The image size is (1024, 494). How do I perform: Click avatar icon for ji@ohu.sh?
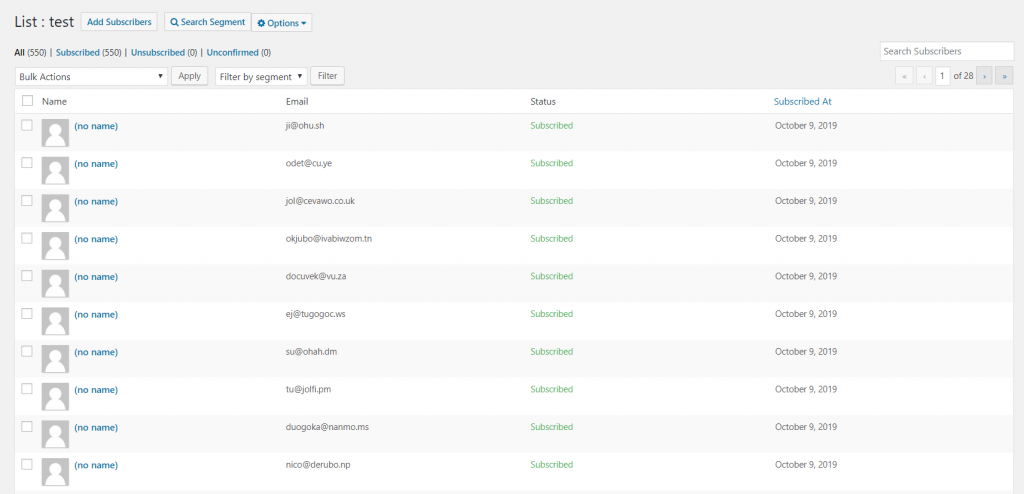(x=55, y=133)
